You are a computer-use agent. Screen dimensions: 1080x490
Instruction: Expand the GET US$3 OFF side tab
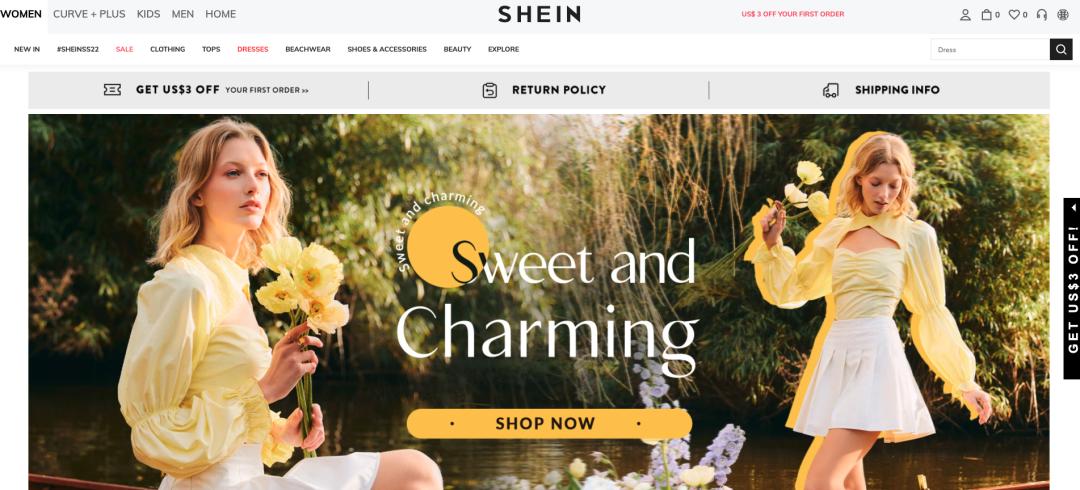point(1072,289)
